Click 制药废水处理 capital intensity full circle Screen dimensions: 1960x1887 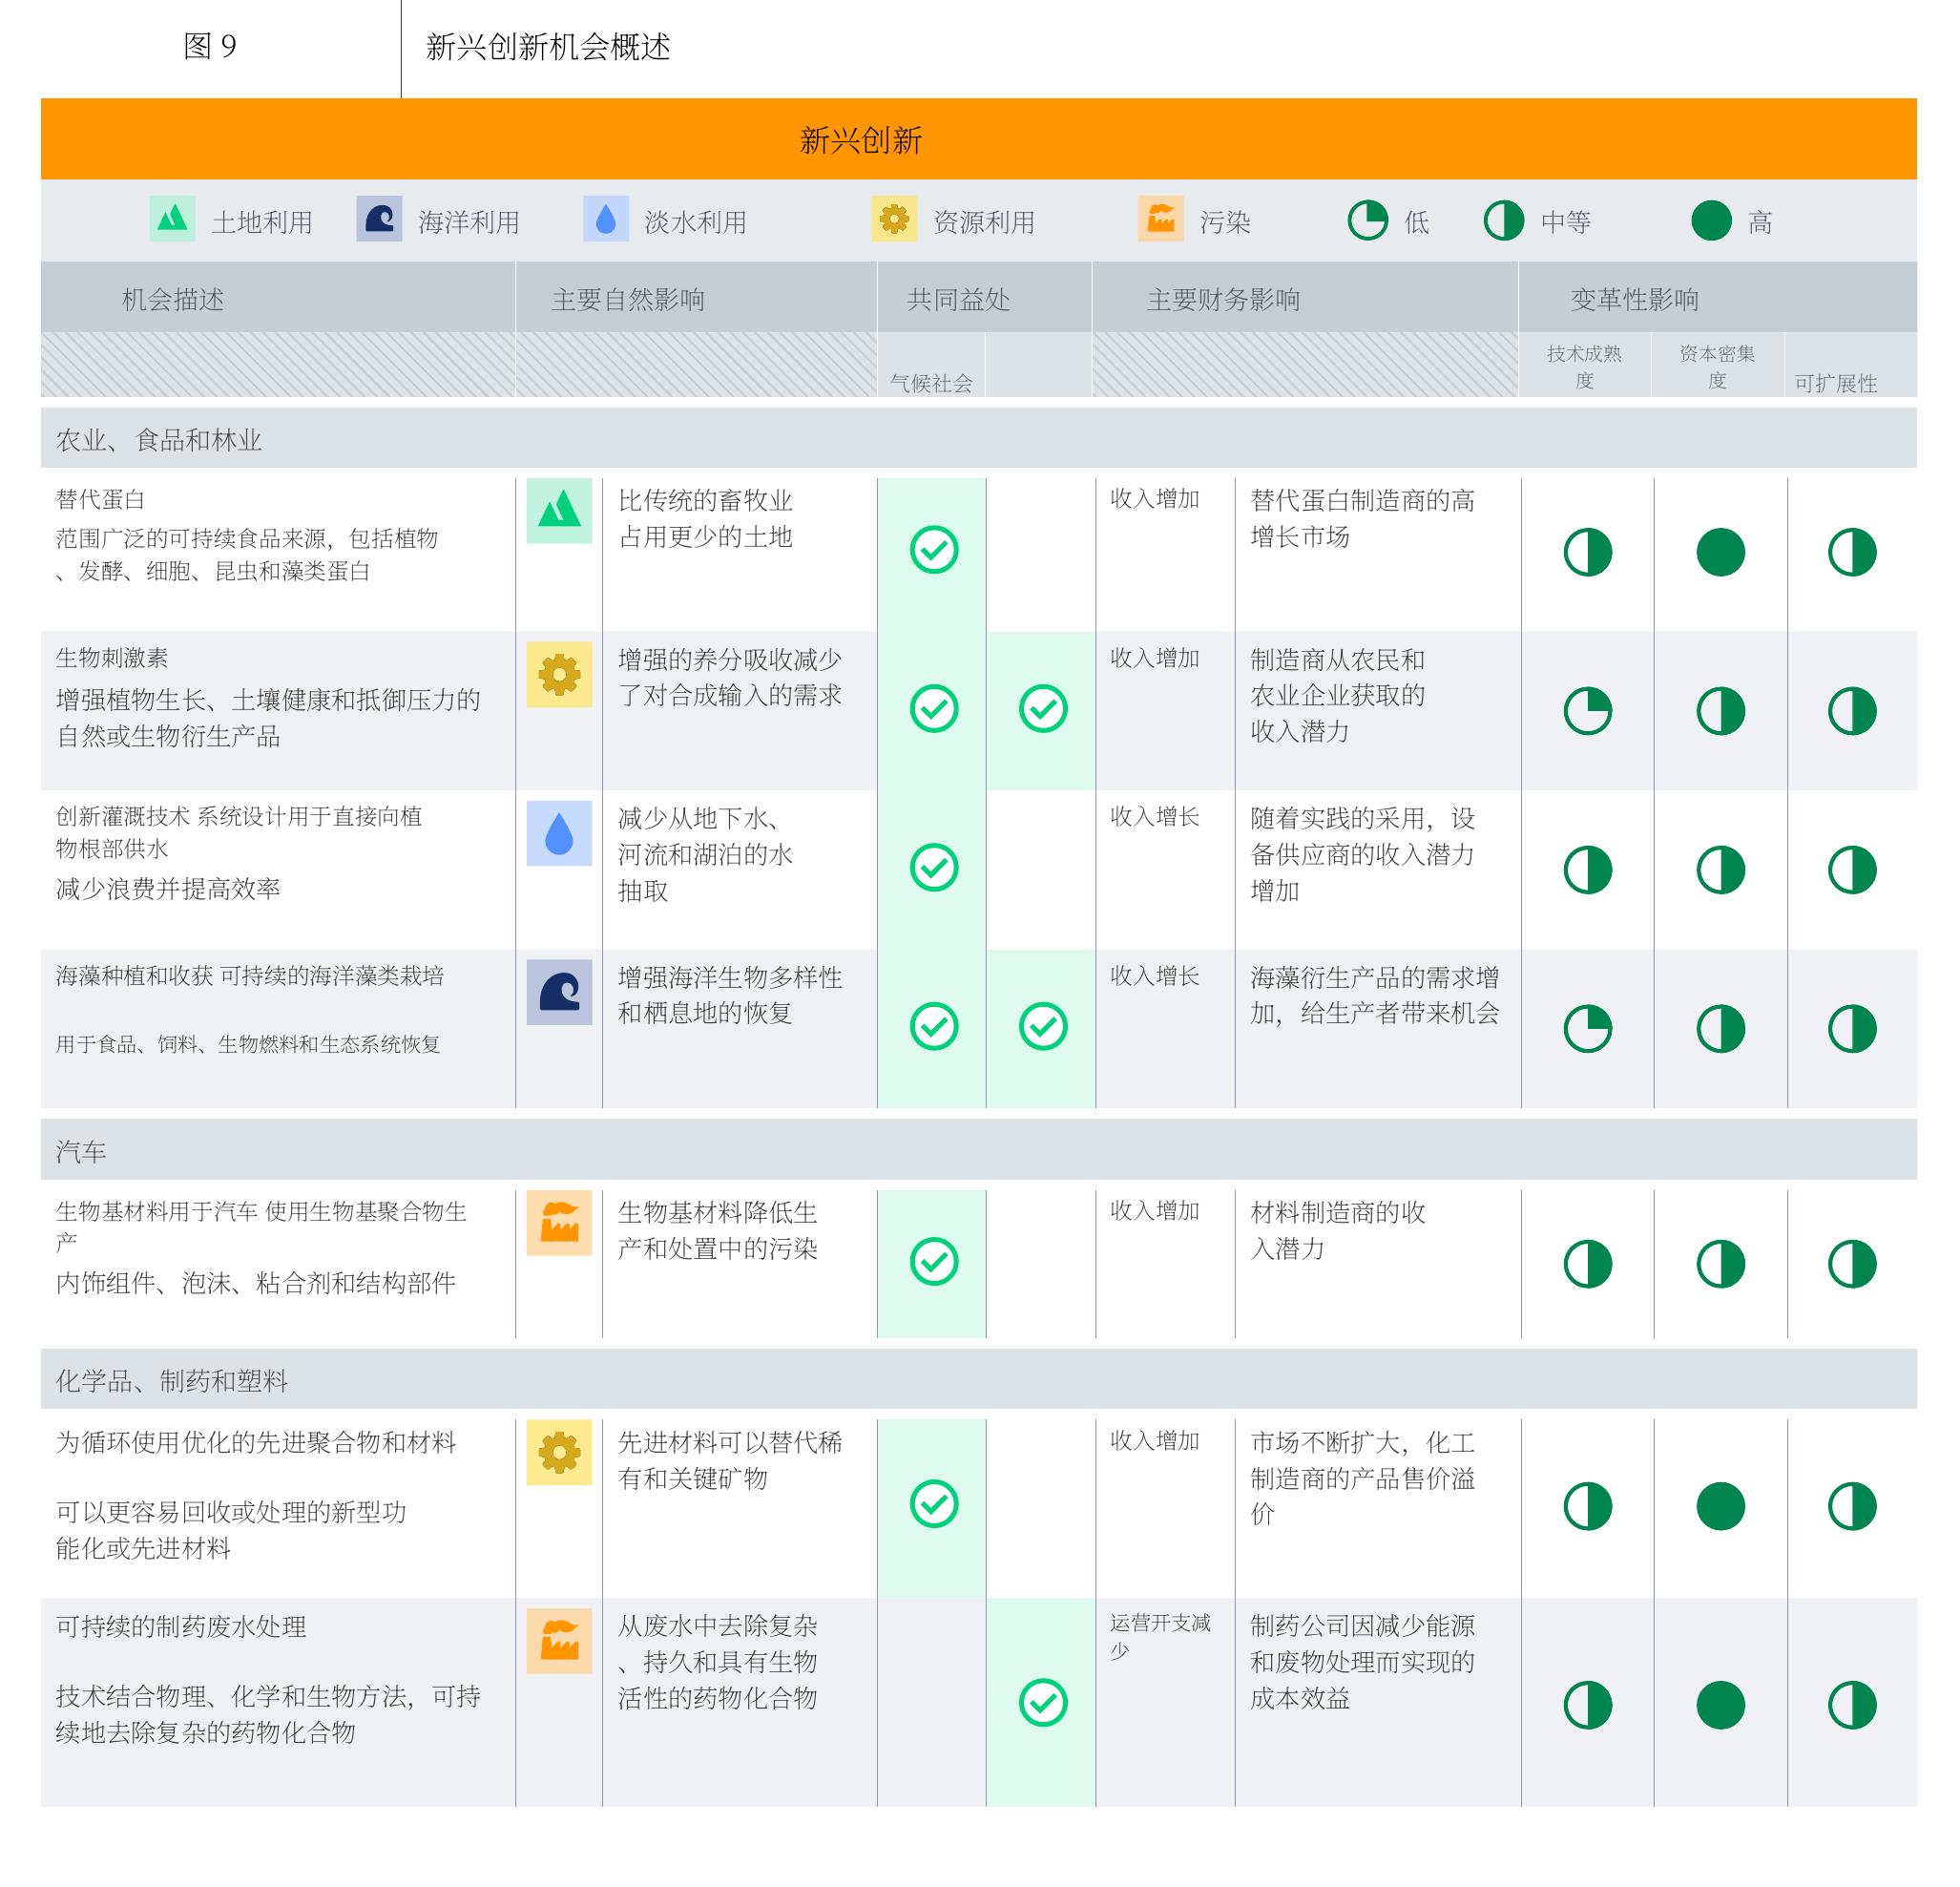click(x=1720, y=1705)
